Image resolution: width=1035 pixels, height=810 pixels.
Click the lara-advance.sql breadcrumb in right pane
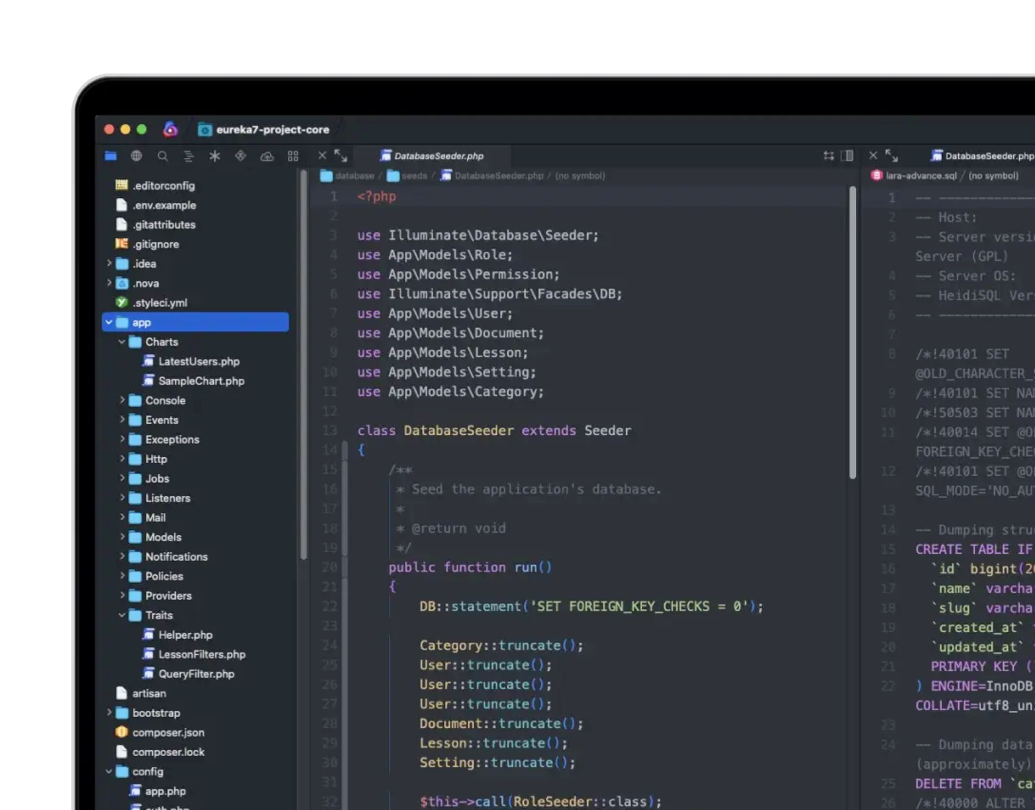click(x=920, y=176)
